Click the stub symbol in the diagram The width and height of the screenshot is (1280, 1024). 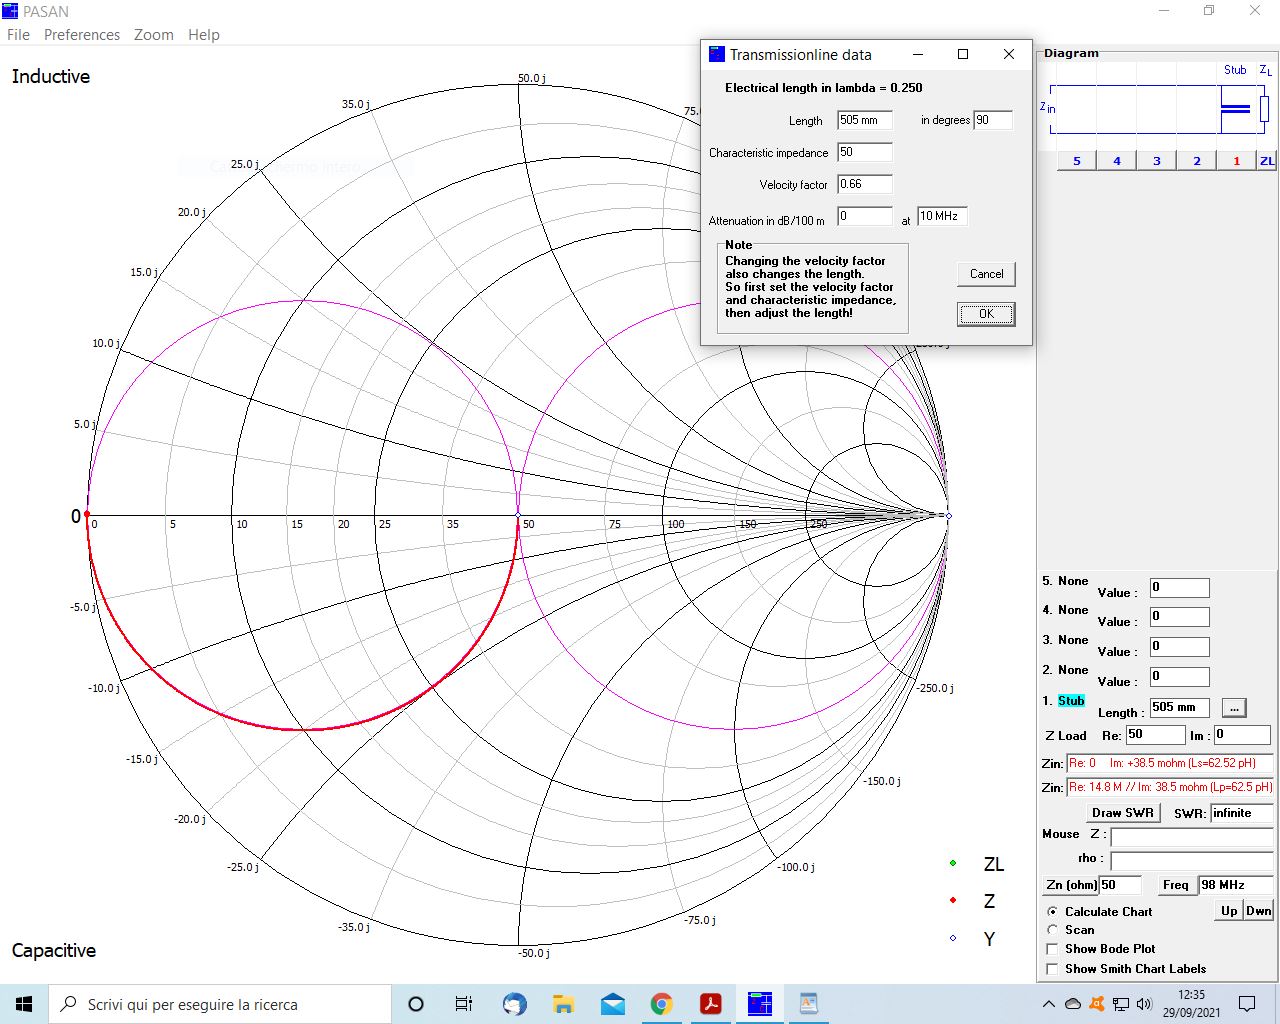coord(1236,108)
